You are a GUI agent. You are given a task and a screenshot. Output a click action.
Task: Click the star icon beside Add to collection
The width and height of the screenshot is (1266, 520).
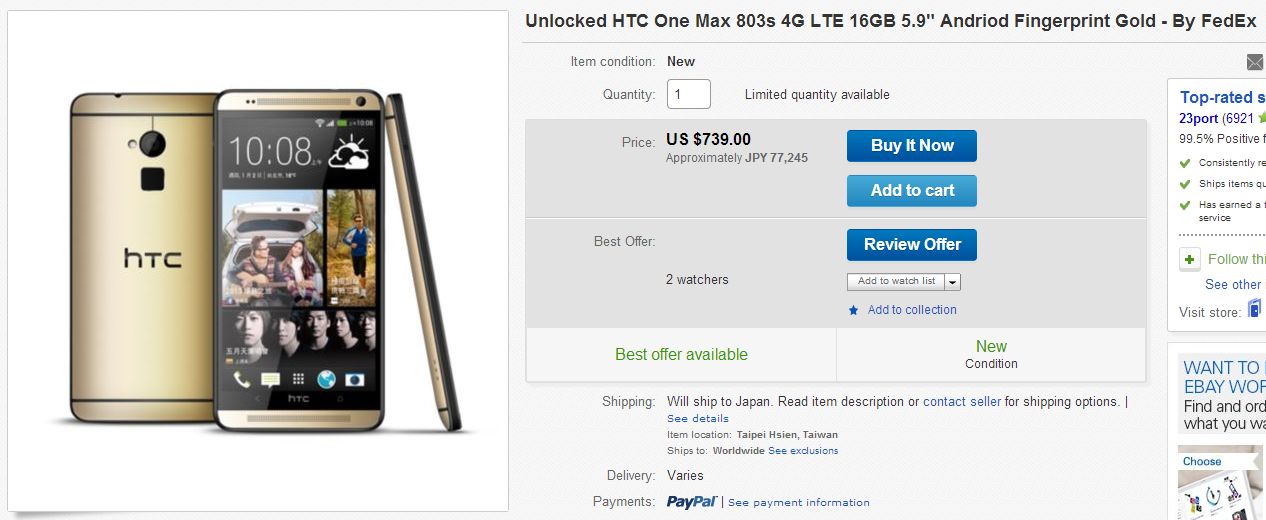pos(853,311)
